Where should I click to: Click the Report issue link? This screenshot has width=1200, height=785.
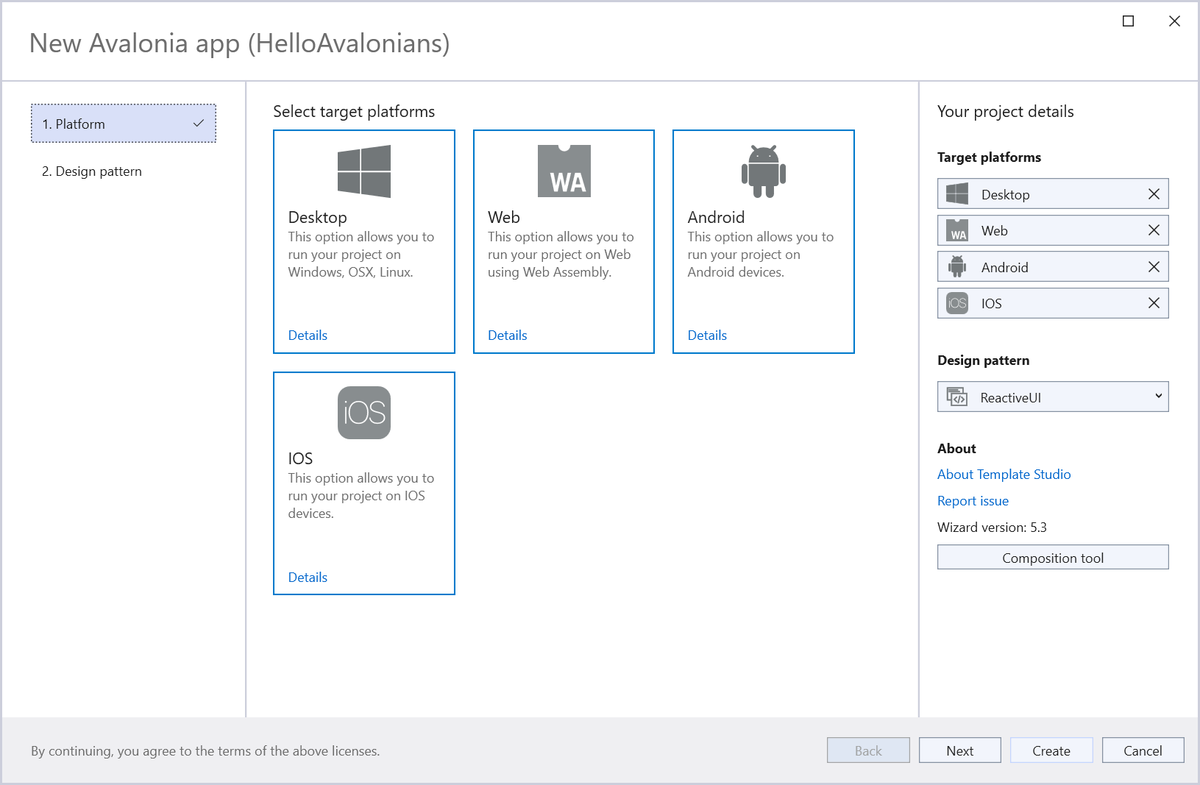point(973,501)
